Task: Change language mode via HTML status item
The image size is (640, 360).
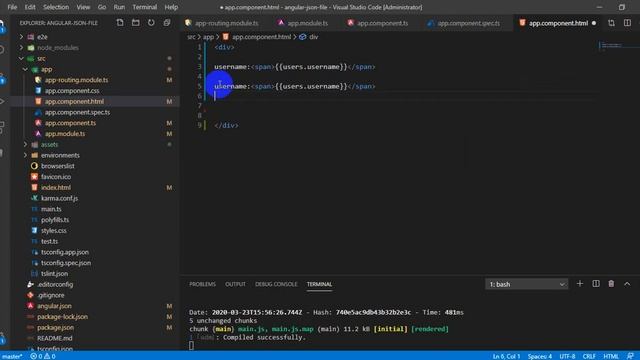Action: (611, 356)
